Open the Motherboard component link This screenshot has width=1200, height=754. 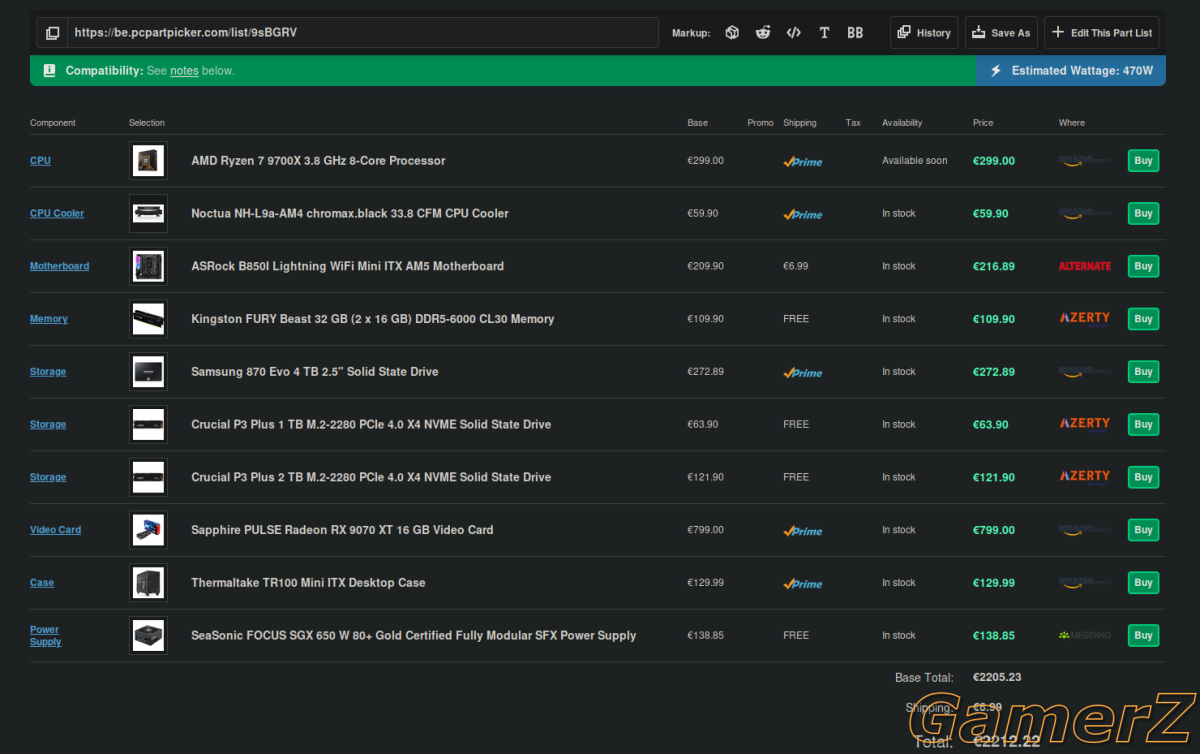pos(59,267)
